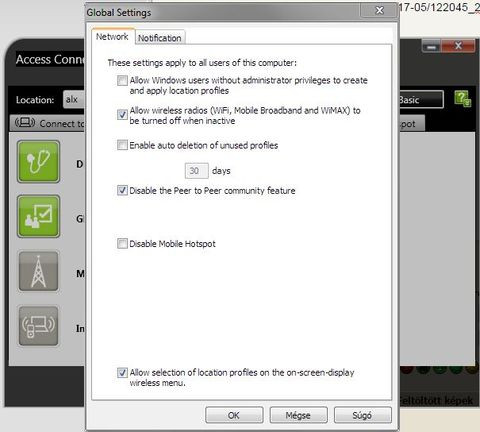Confirm settings with the OK button
480x432 pixels.
pos(234,415)
